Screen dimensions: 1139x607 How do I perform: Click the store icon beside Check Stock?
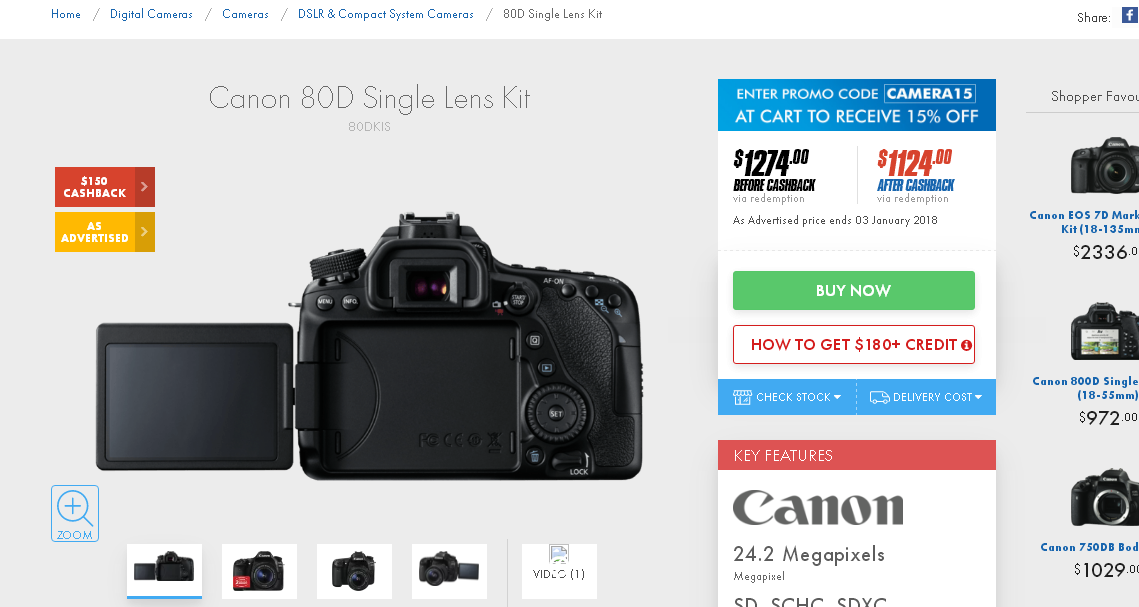tap(742, 397)
